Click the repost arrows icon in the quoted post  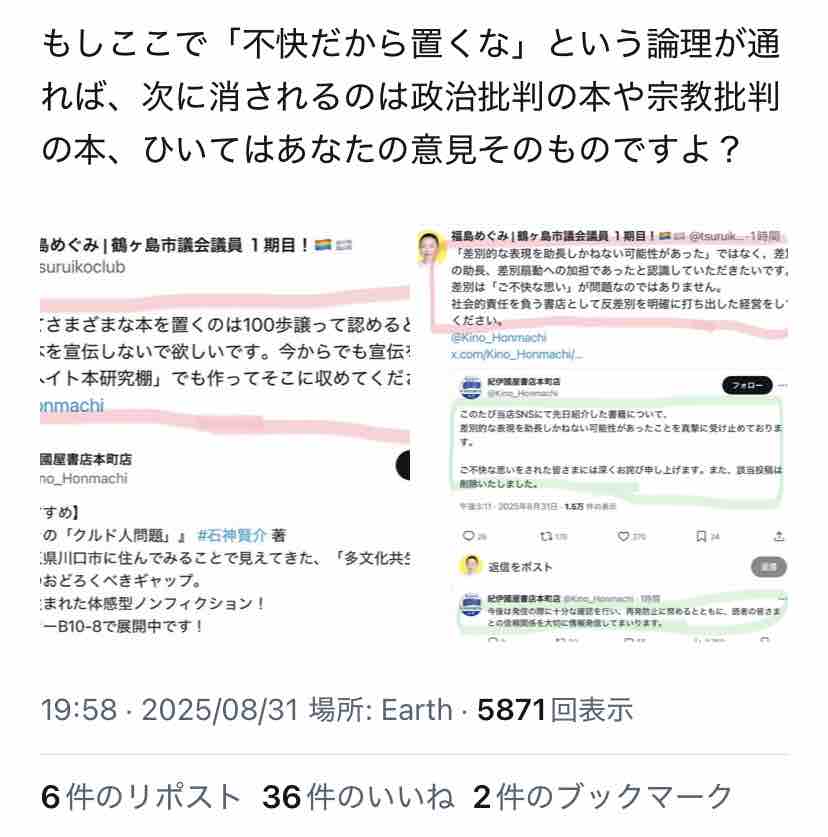point(545,536)
